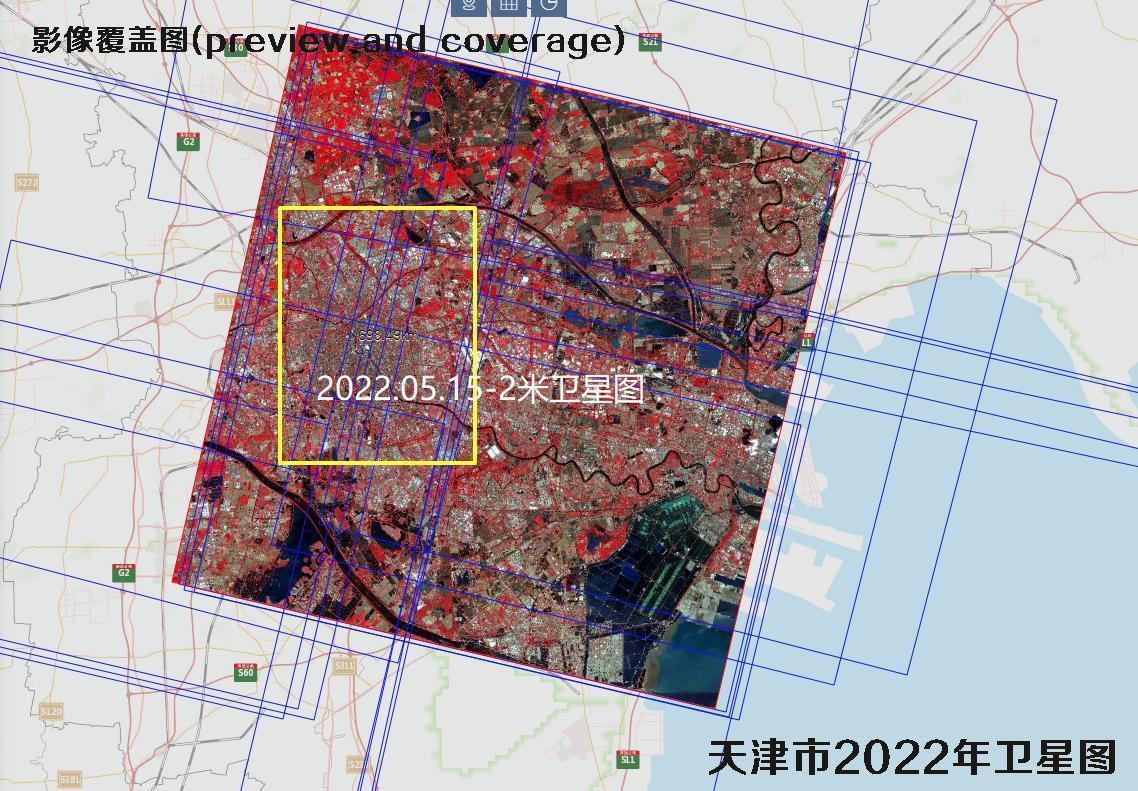The height and width of the screenshot is (791, 1138).
Task: Open the grid view toolbar icon
Action: pyautogui.click(x=509, y=5)
